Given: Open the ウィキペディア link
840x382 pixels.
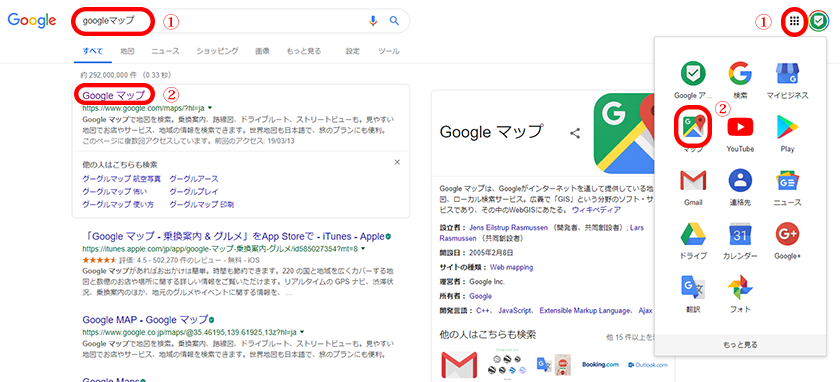Looking at the screenshot, I should click(596, 209).
